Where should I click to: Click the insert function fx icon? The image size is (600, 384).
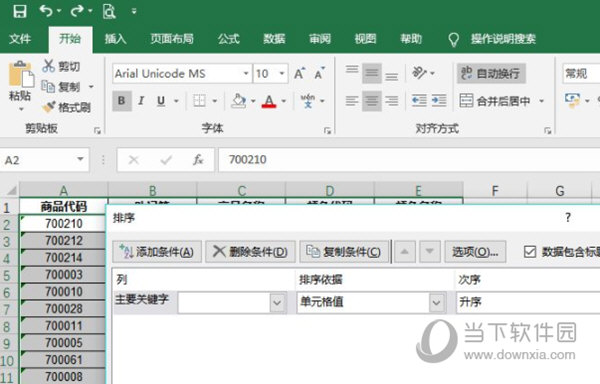(x=198, y=159)
